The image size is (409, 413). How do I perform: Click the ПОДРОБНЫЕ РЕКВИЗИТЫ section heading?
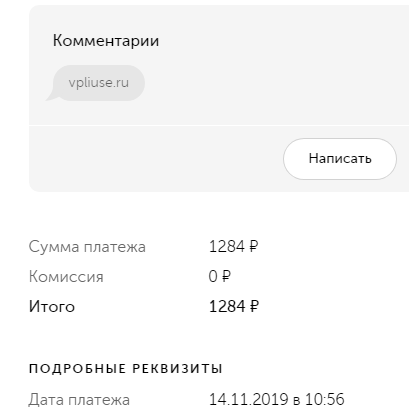126,369
